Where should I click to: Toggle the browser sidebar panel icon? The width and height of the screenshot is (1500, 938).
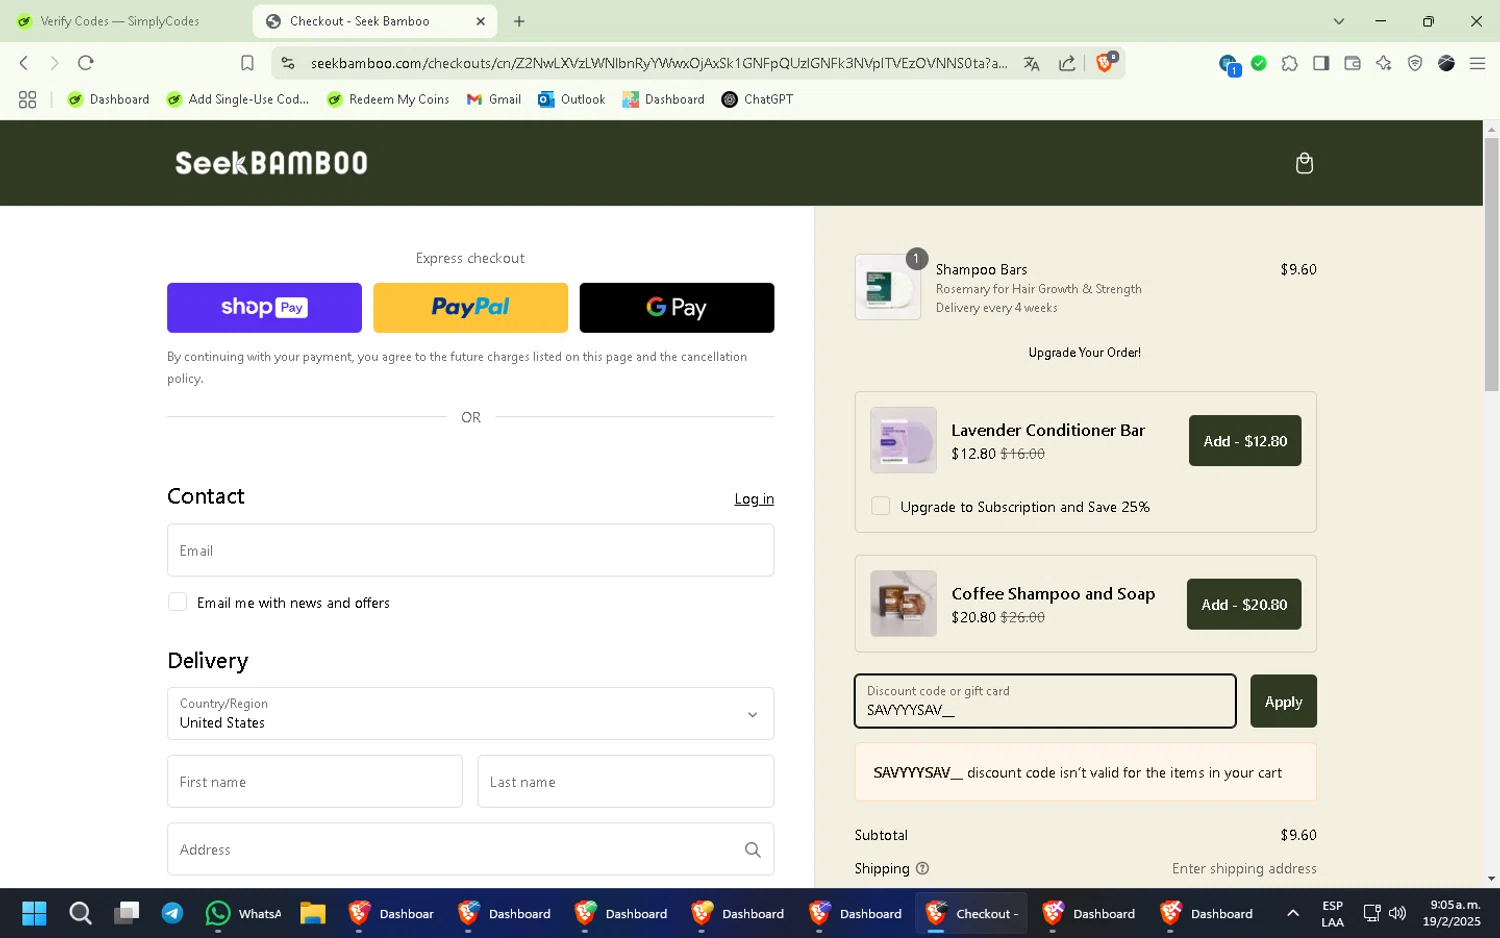pos(1321,63)
